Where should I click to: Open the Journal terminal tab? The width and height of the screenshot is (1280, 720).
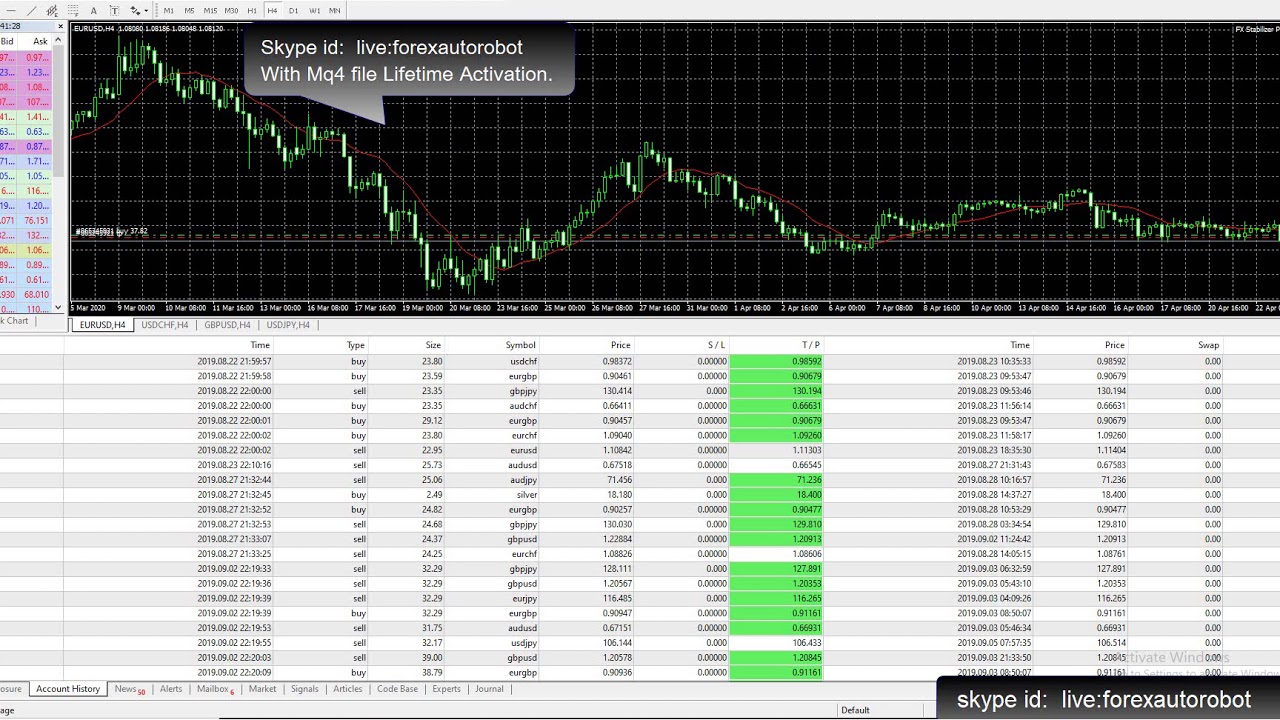[489, 689]
